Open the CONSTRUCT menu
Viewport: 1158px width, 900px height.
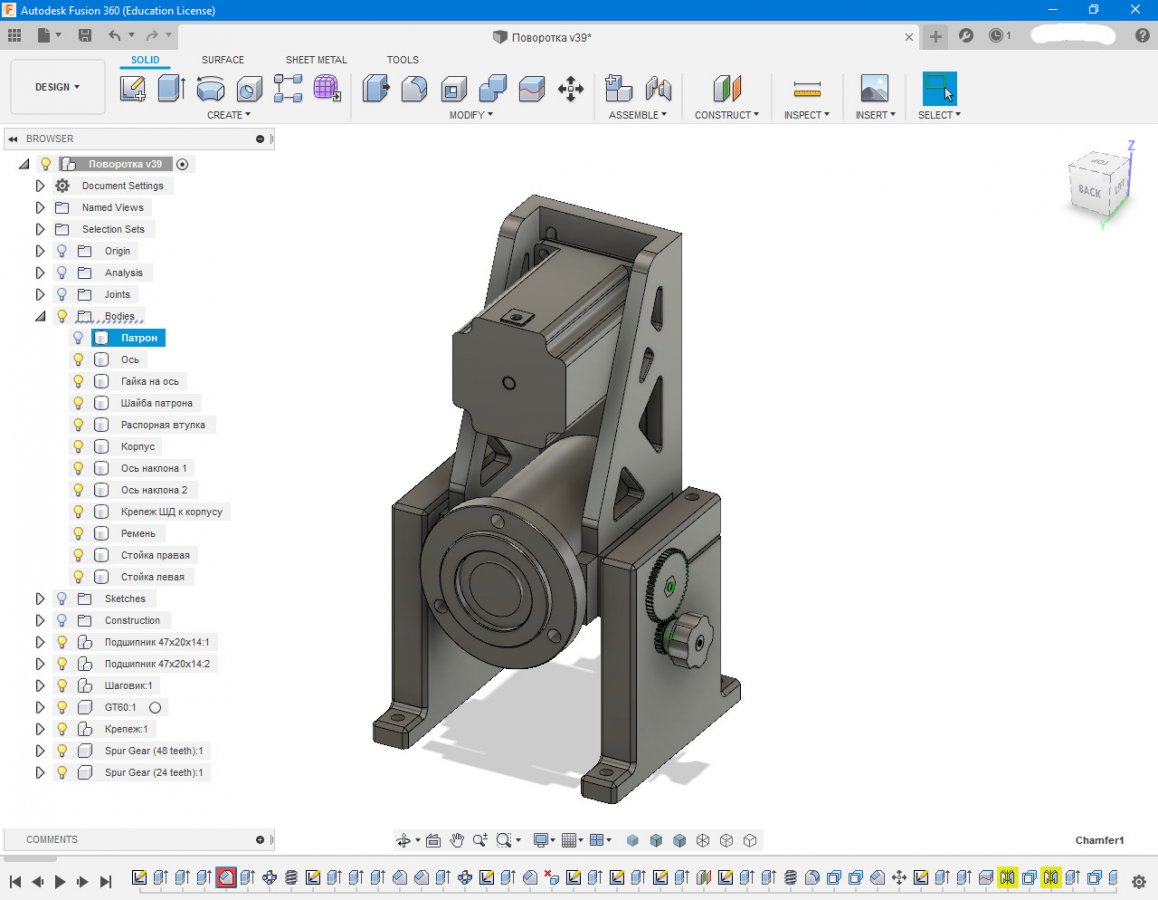coord(726,115)
